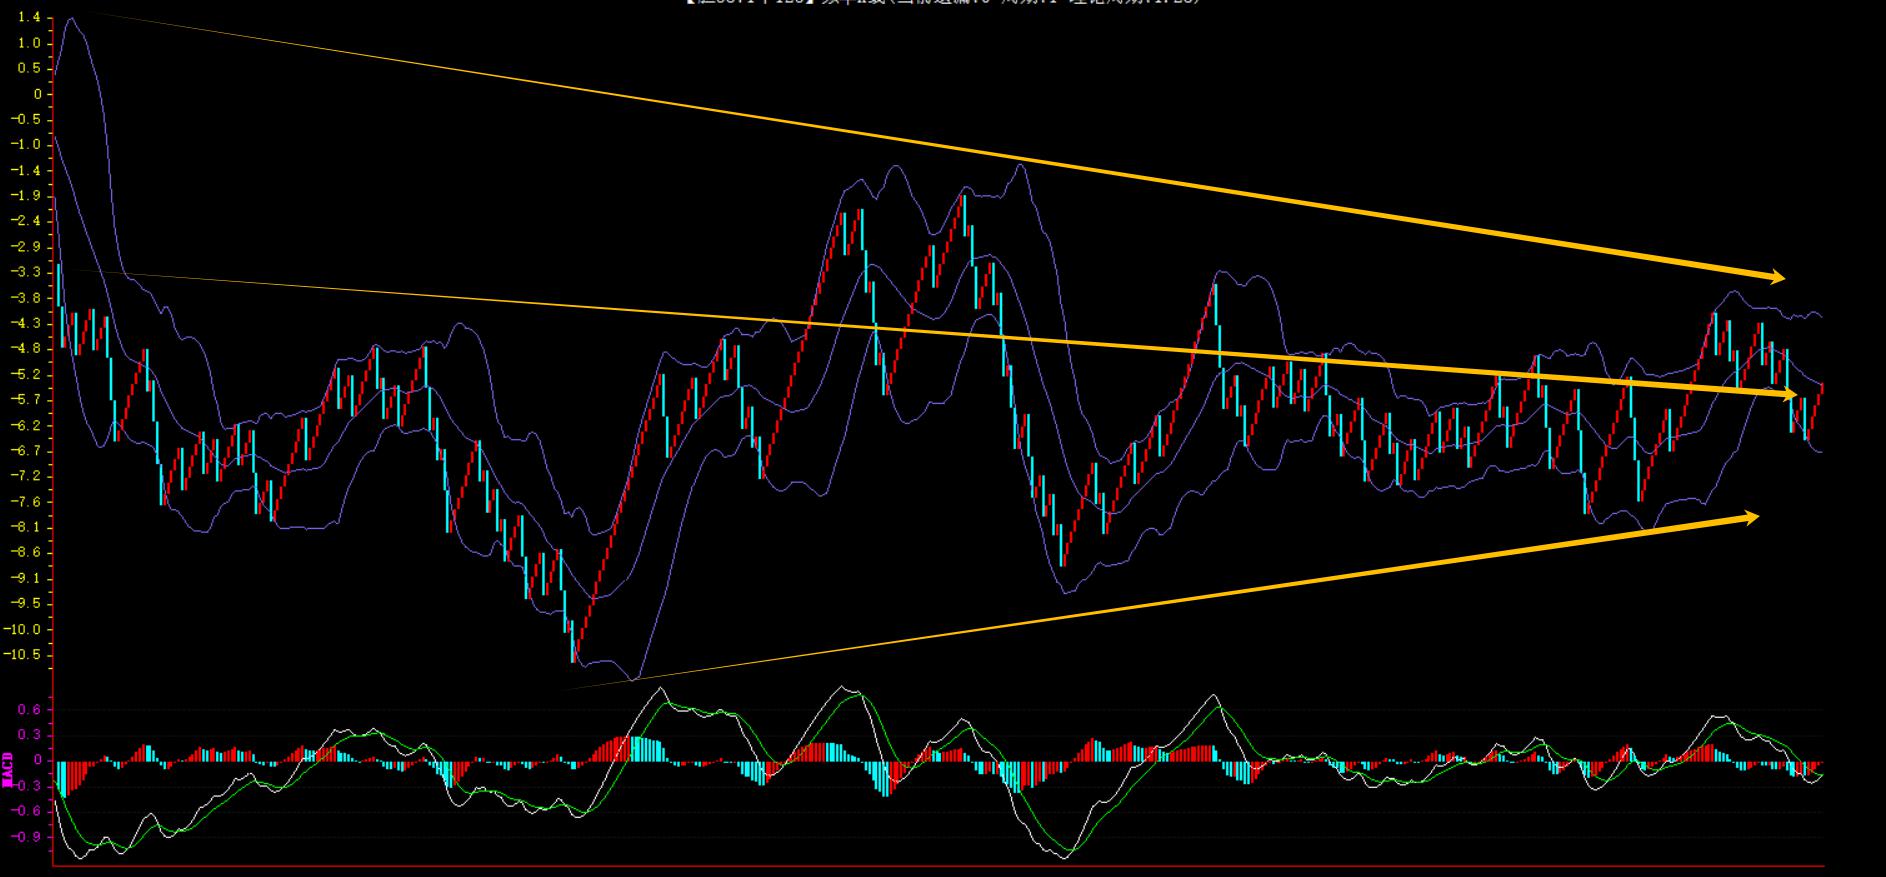Click the yellow 0 price axis label

point(38,94)
